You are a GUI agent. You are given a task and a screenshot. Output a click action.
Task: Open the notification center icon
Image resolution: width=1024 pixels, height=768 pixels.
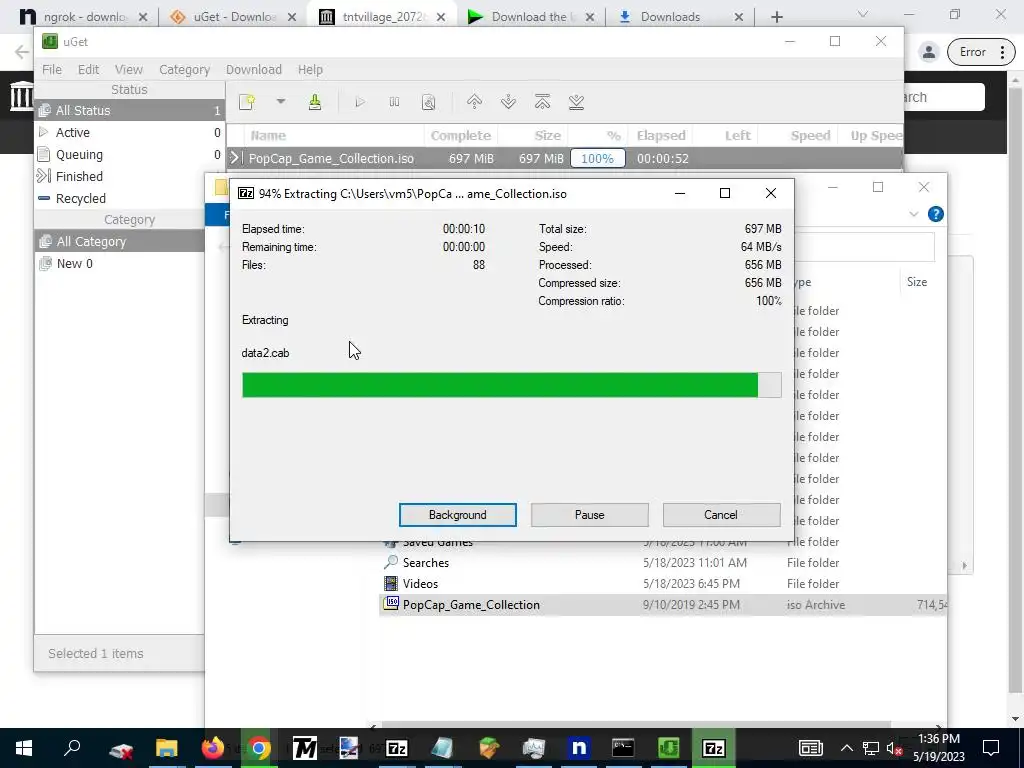[x=991, y=748]
